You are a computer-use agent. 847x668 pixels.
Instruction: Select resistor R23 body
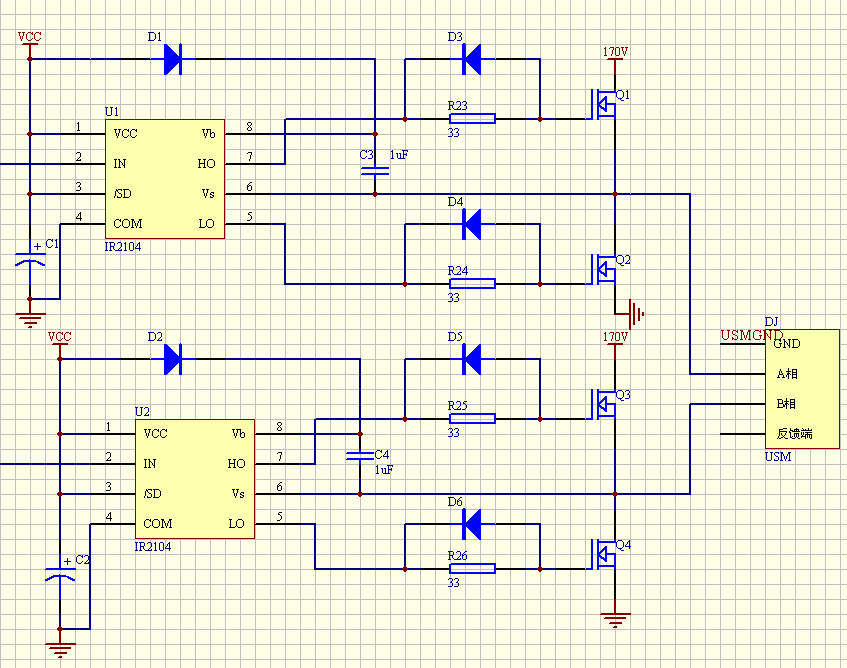(471, 119)
